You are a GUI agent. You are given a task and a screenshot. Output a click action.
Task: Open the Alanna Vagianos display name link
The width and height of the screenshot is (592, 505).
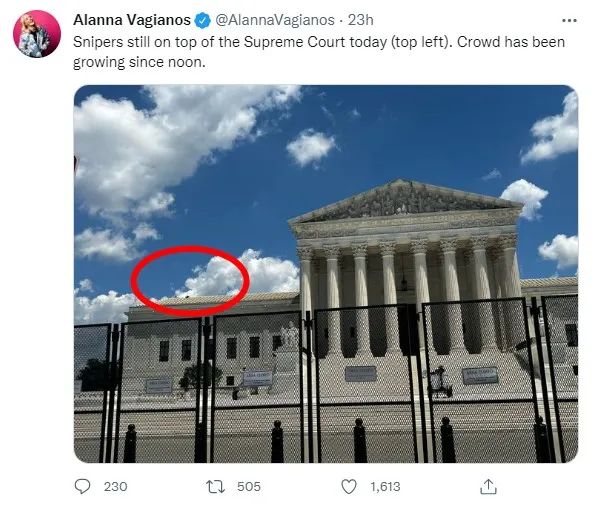(x=132, y=20)
